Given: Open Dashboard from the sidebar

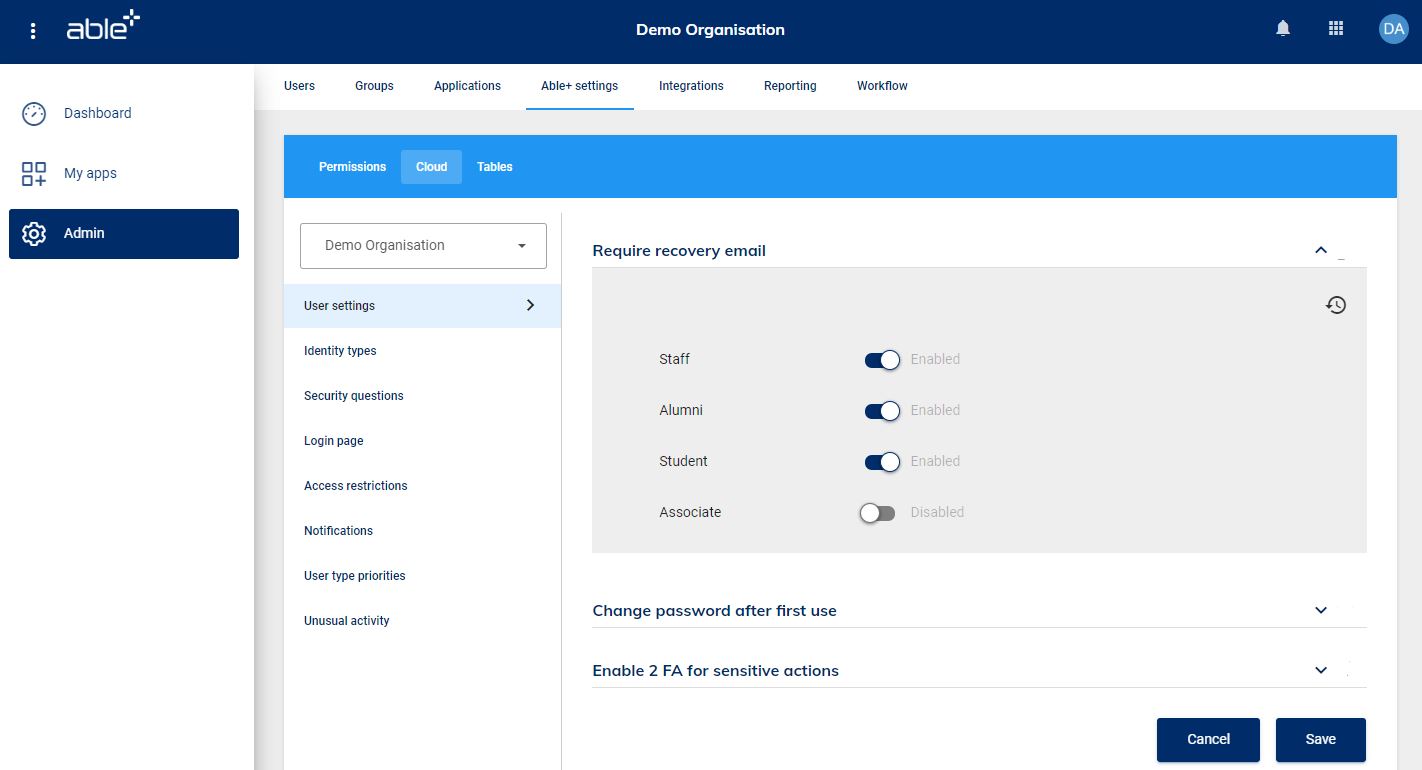Looking at the screenshot, I should click(97, 113).
